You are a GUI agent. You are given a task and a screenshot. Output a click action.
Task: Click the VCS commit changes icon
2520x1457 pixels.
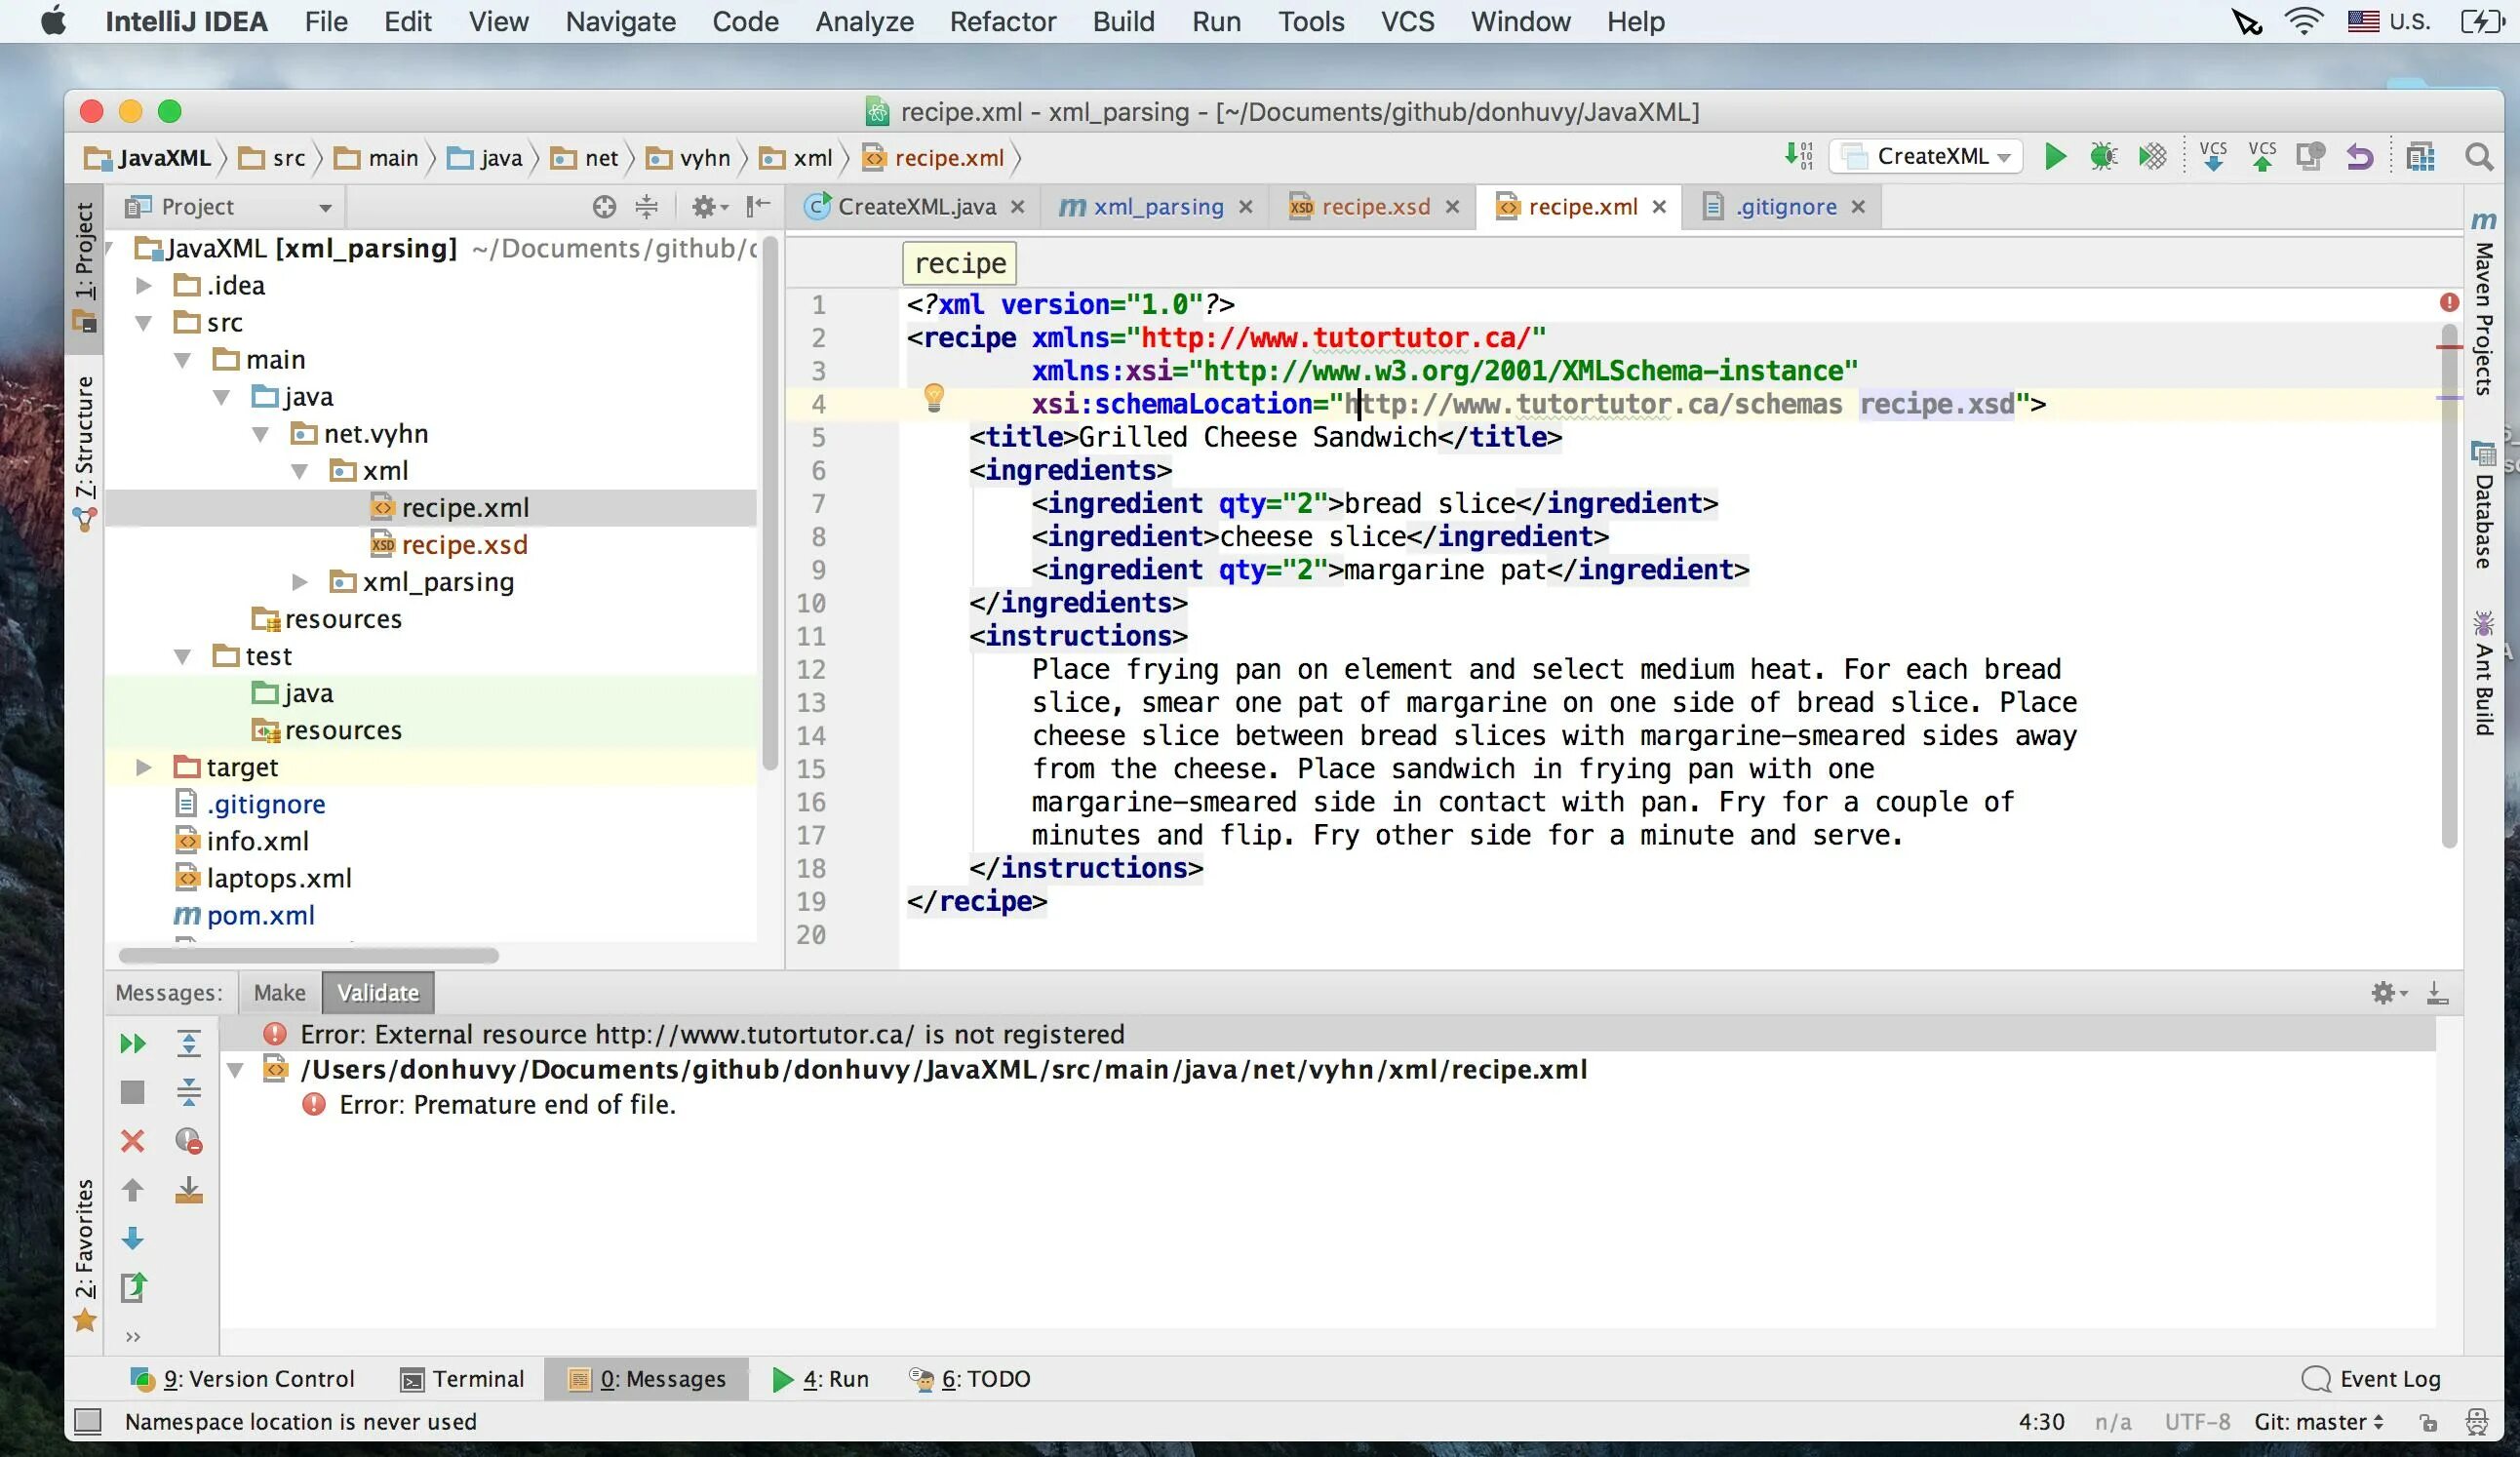click(x=2262, y=156)
